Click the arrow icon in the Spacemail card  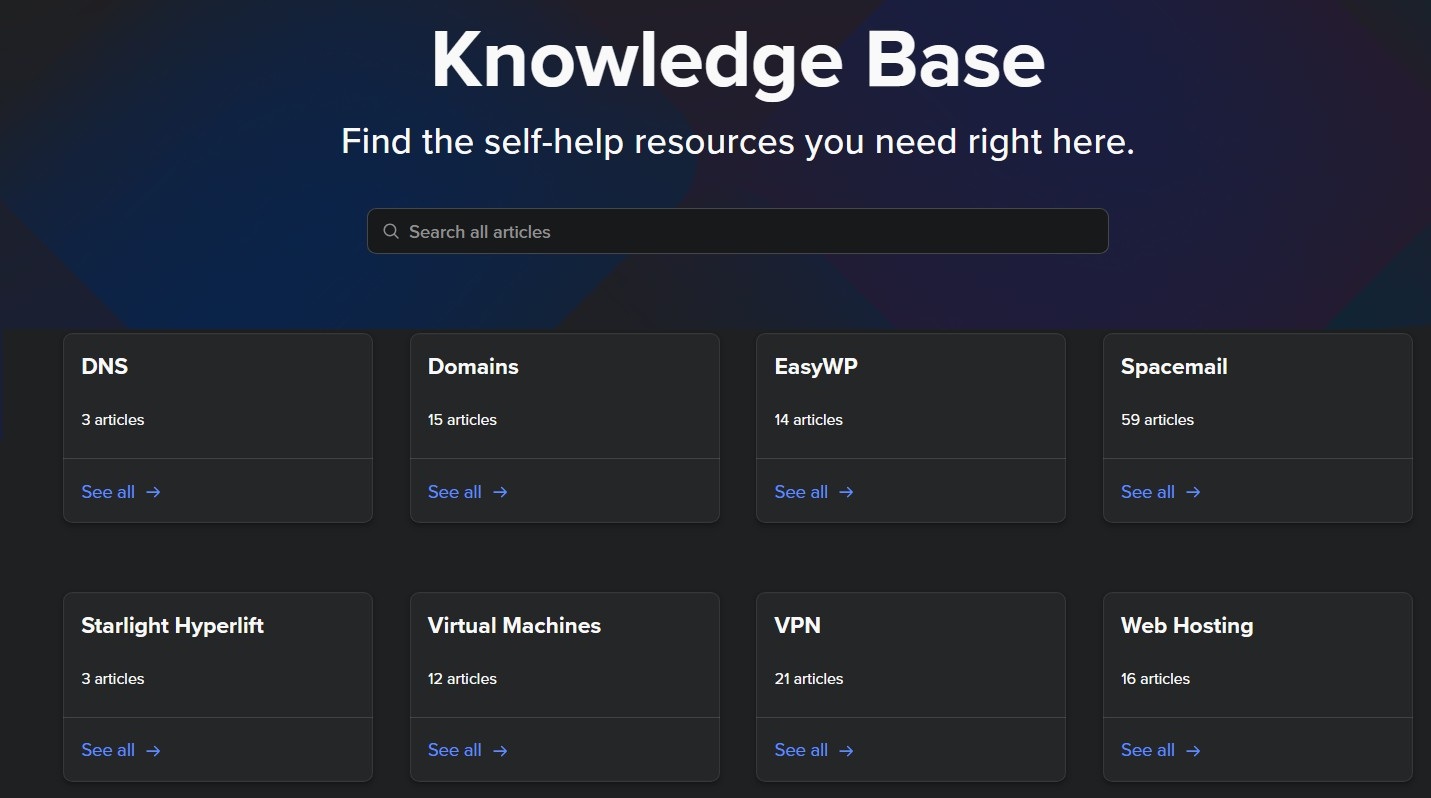pyautogui.click(x=1192, y=492)
